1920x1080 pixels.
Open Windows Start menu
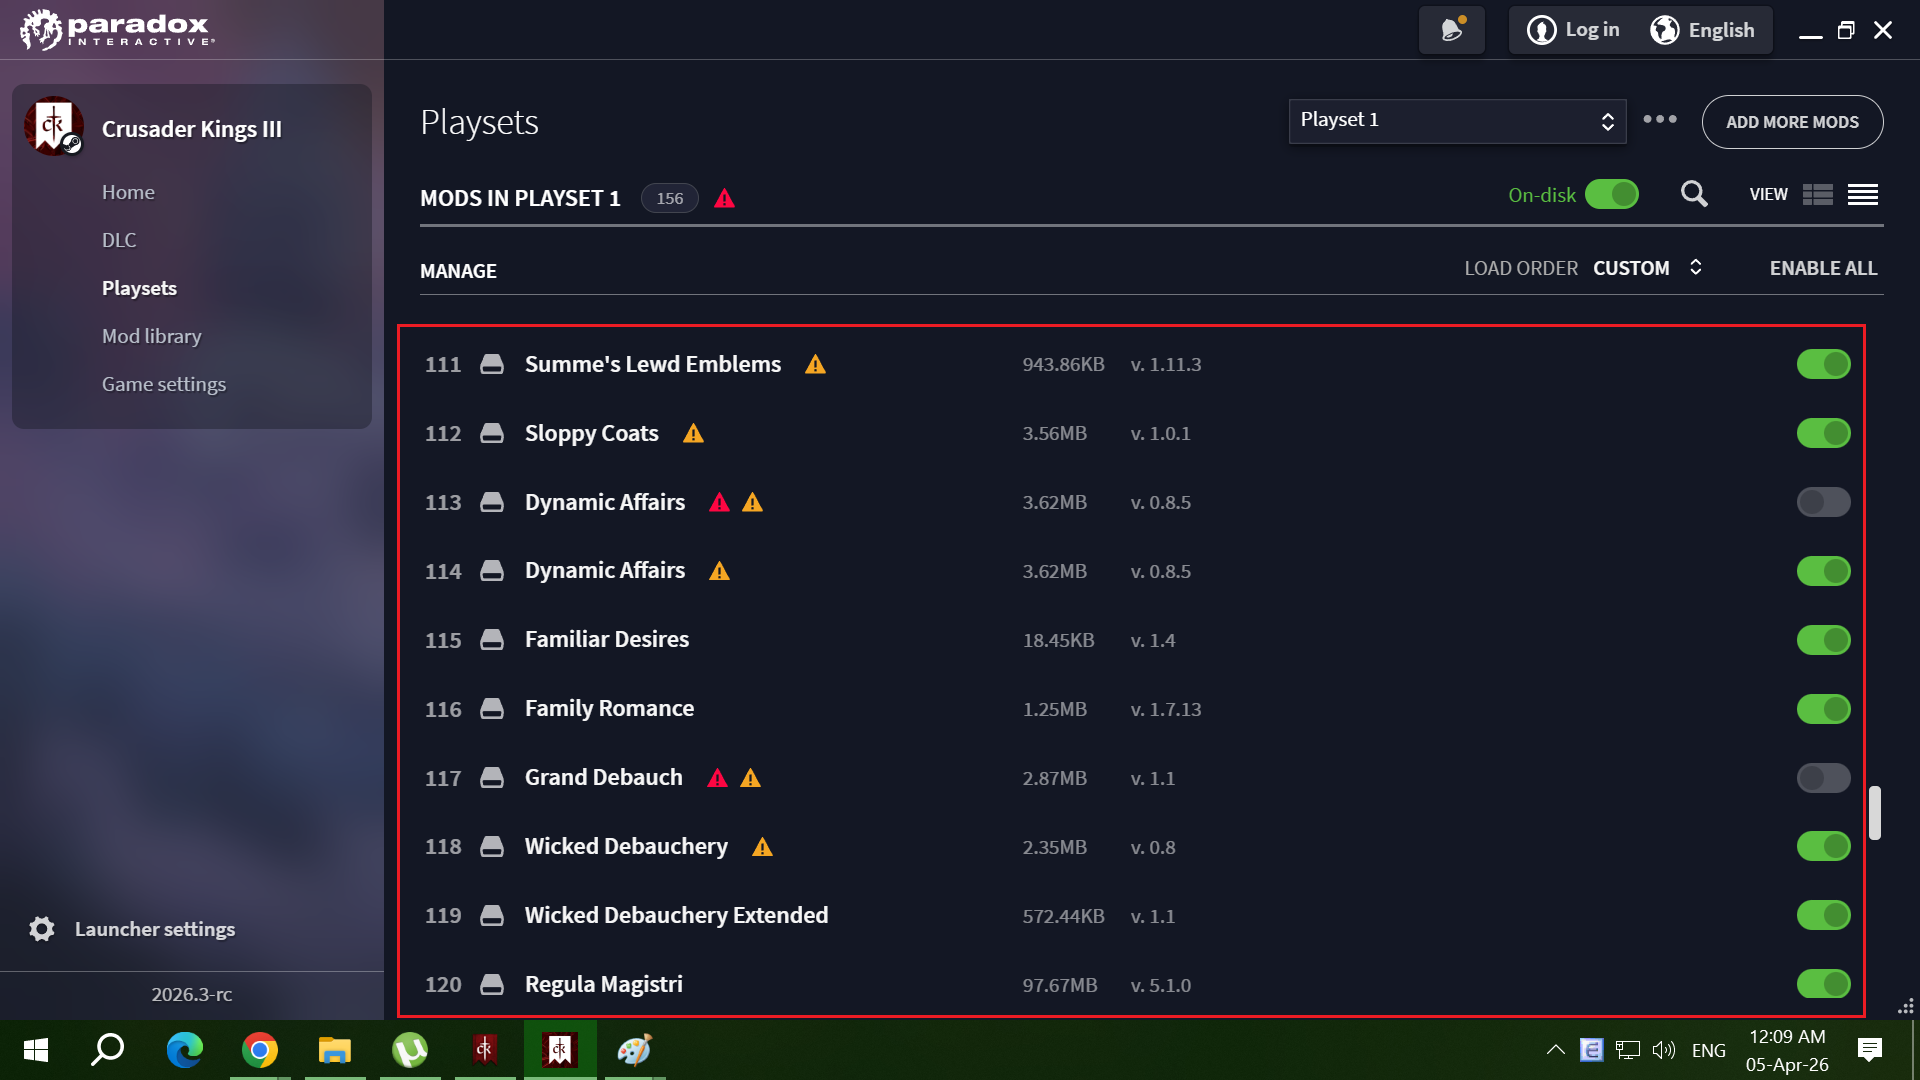pyautogui.click(x=36, y=1050)
